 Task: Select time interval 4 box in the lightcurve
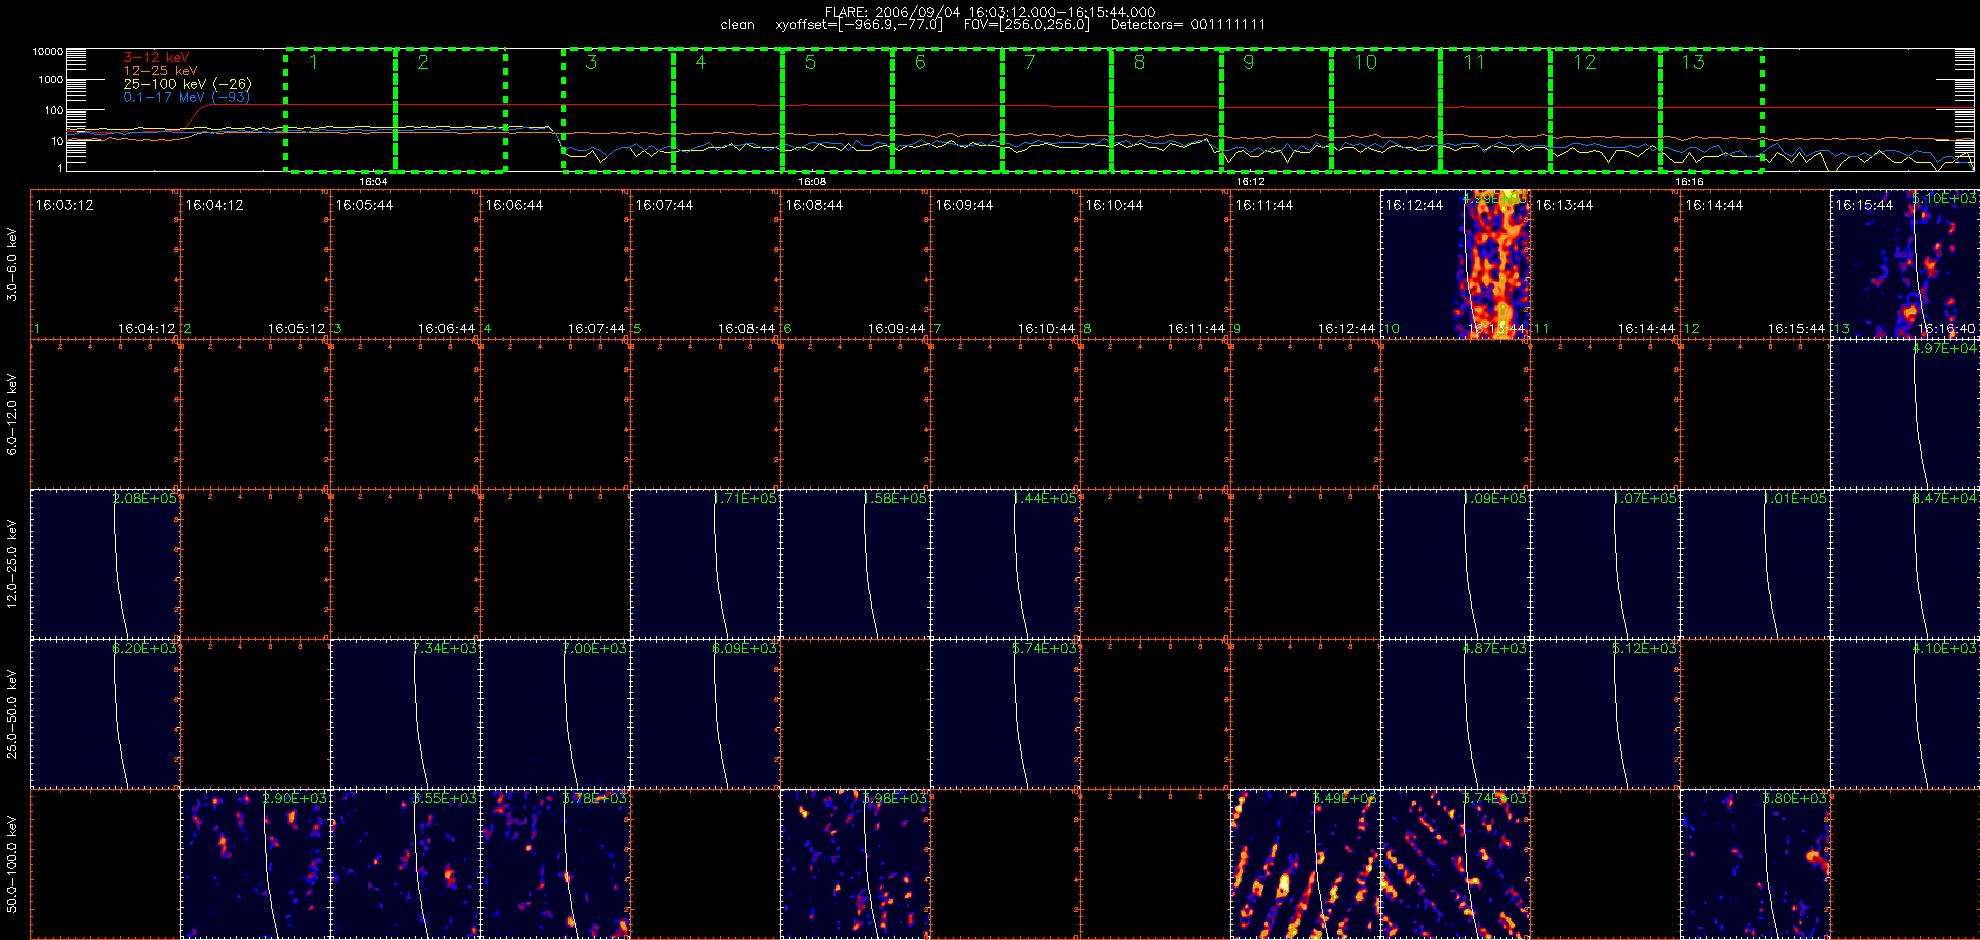[728, 110]
